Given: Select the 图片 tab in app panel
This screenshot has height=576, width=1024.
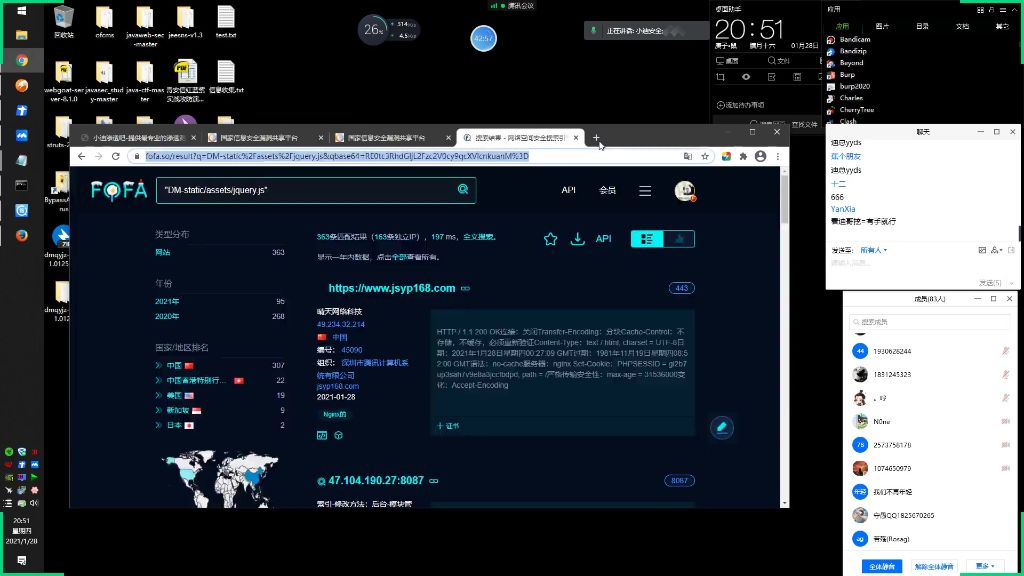Looking at the screenshot, I should (882, 27).
